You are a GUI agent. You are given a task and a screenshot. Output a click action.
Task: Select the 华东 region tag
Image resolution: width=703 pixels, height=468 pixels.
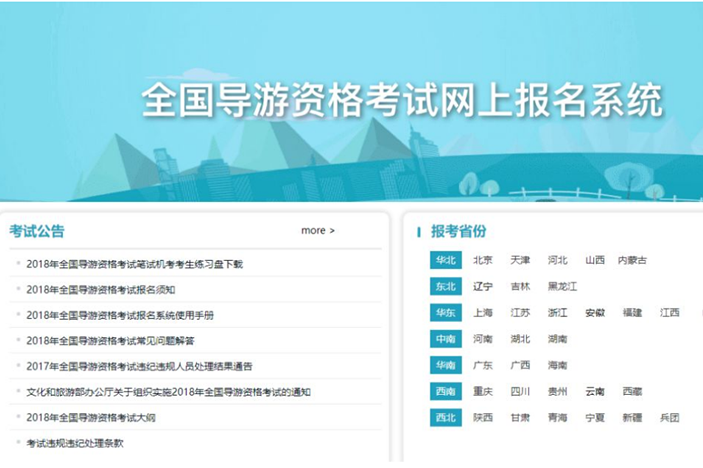(446, 312)
